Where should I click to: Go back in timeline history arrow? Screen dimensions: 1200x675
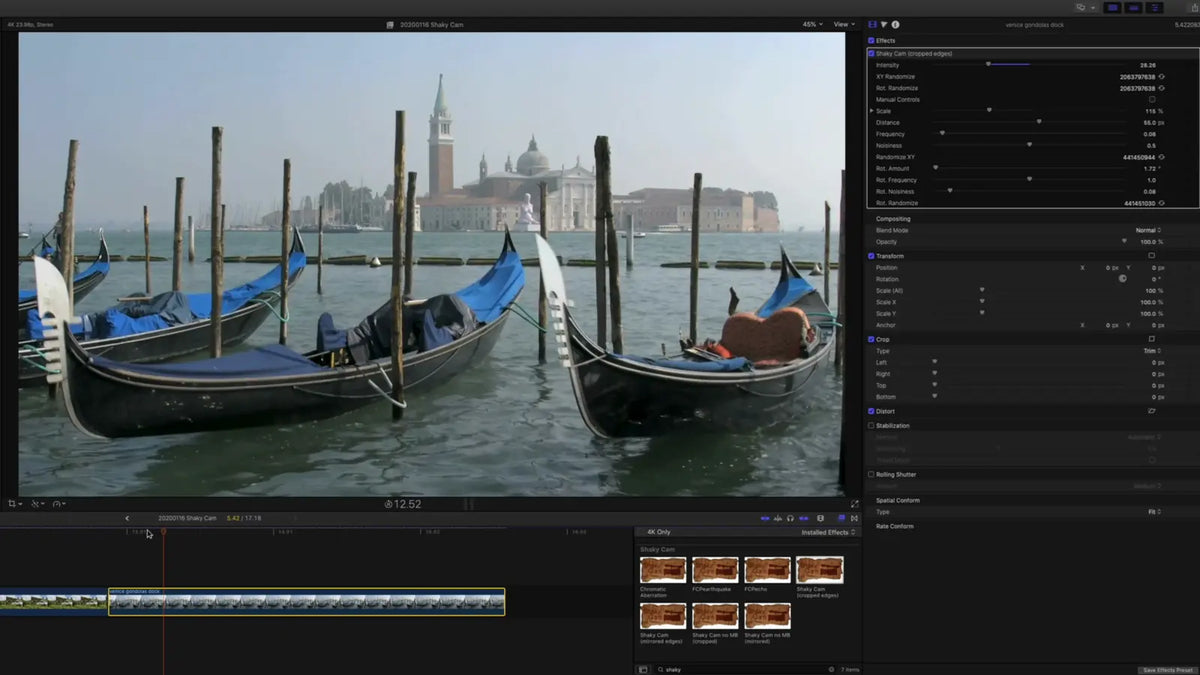click(x=127, y=518)
